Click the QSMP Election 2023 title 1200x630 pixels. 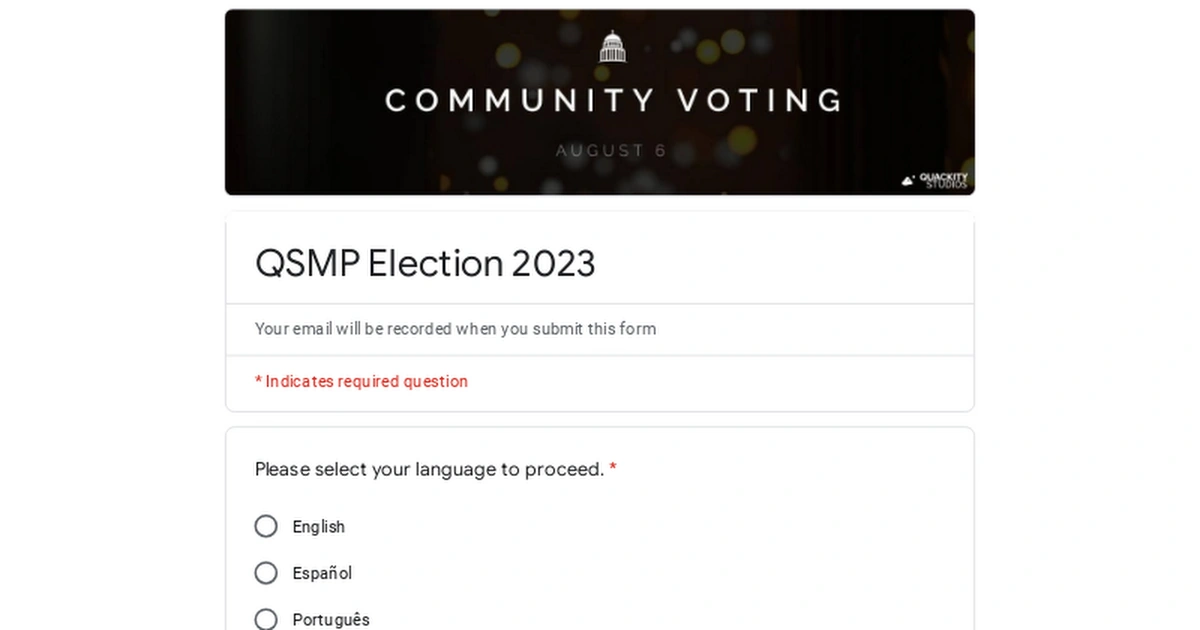(x=425, y=263)
